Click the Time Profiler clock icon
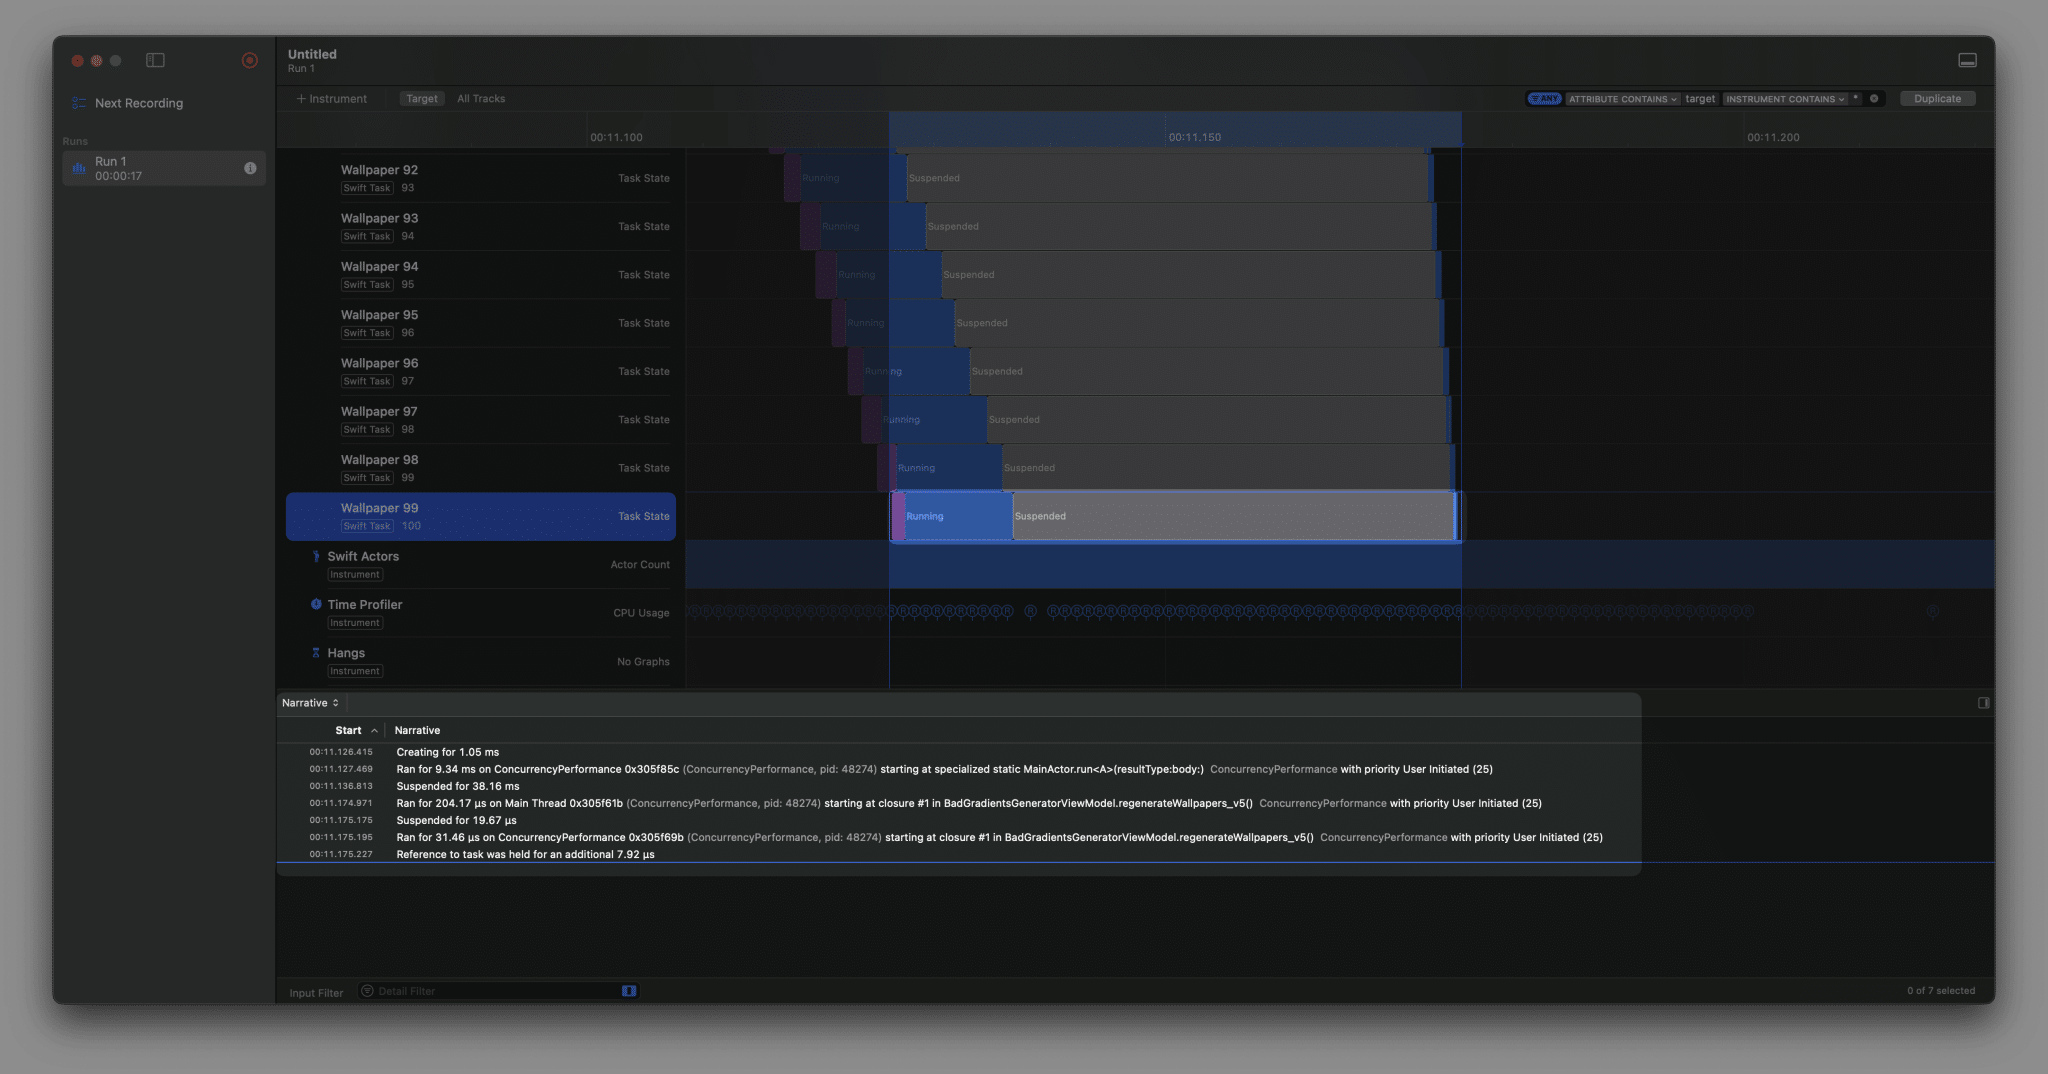 (316, 604)
